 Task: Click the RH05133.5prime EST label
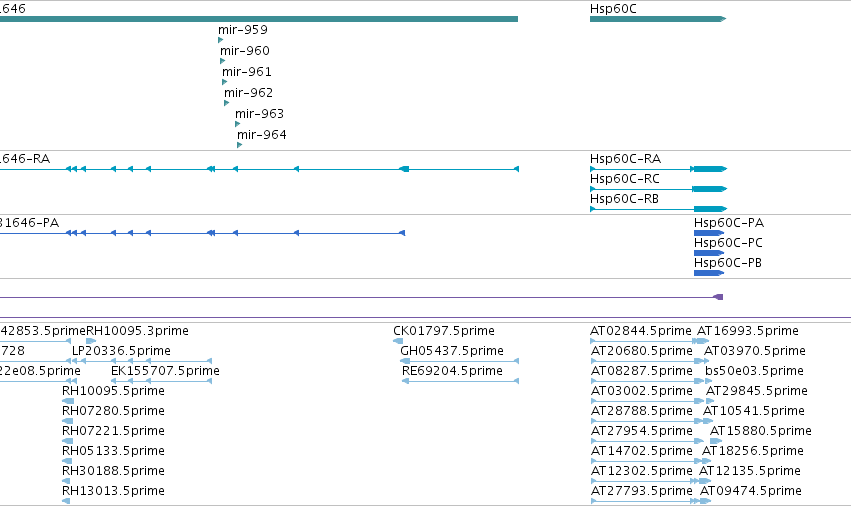coord(113,451)
